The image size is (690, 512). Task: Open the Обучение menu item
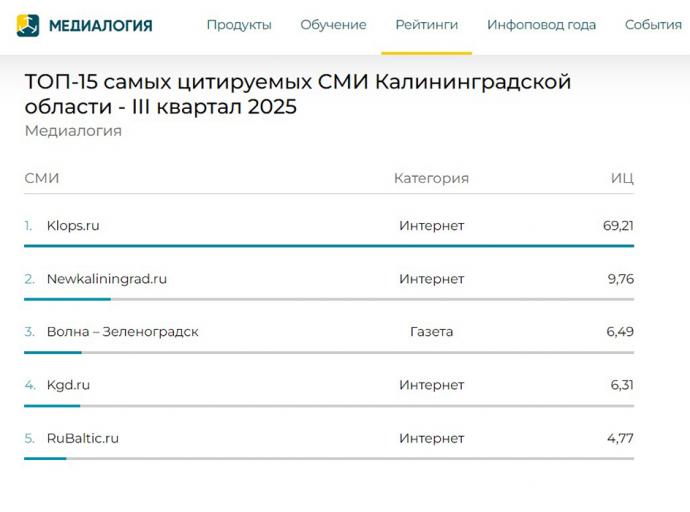(x=333, y=25)
